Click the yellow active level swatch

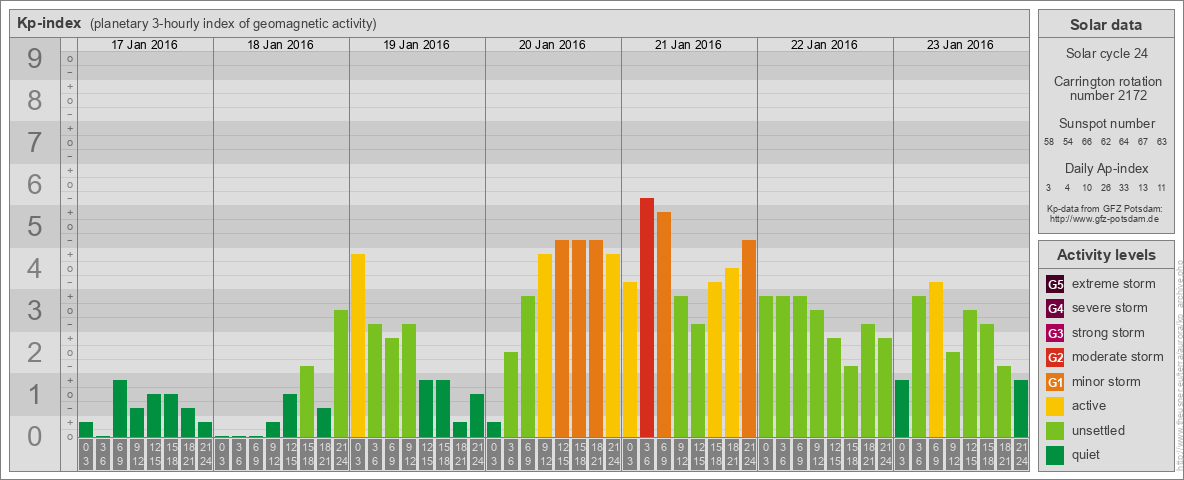pos(1055,406)
